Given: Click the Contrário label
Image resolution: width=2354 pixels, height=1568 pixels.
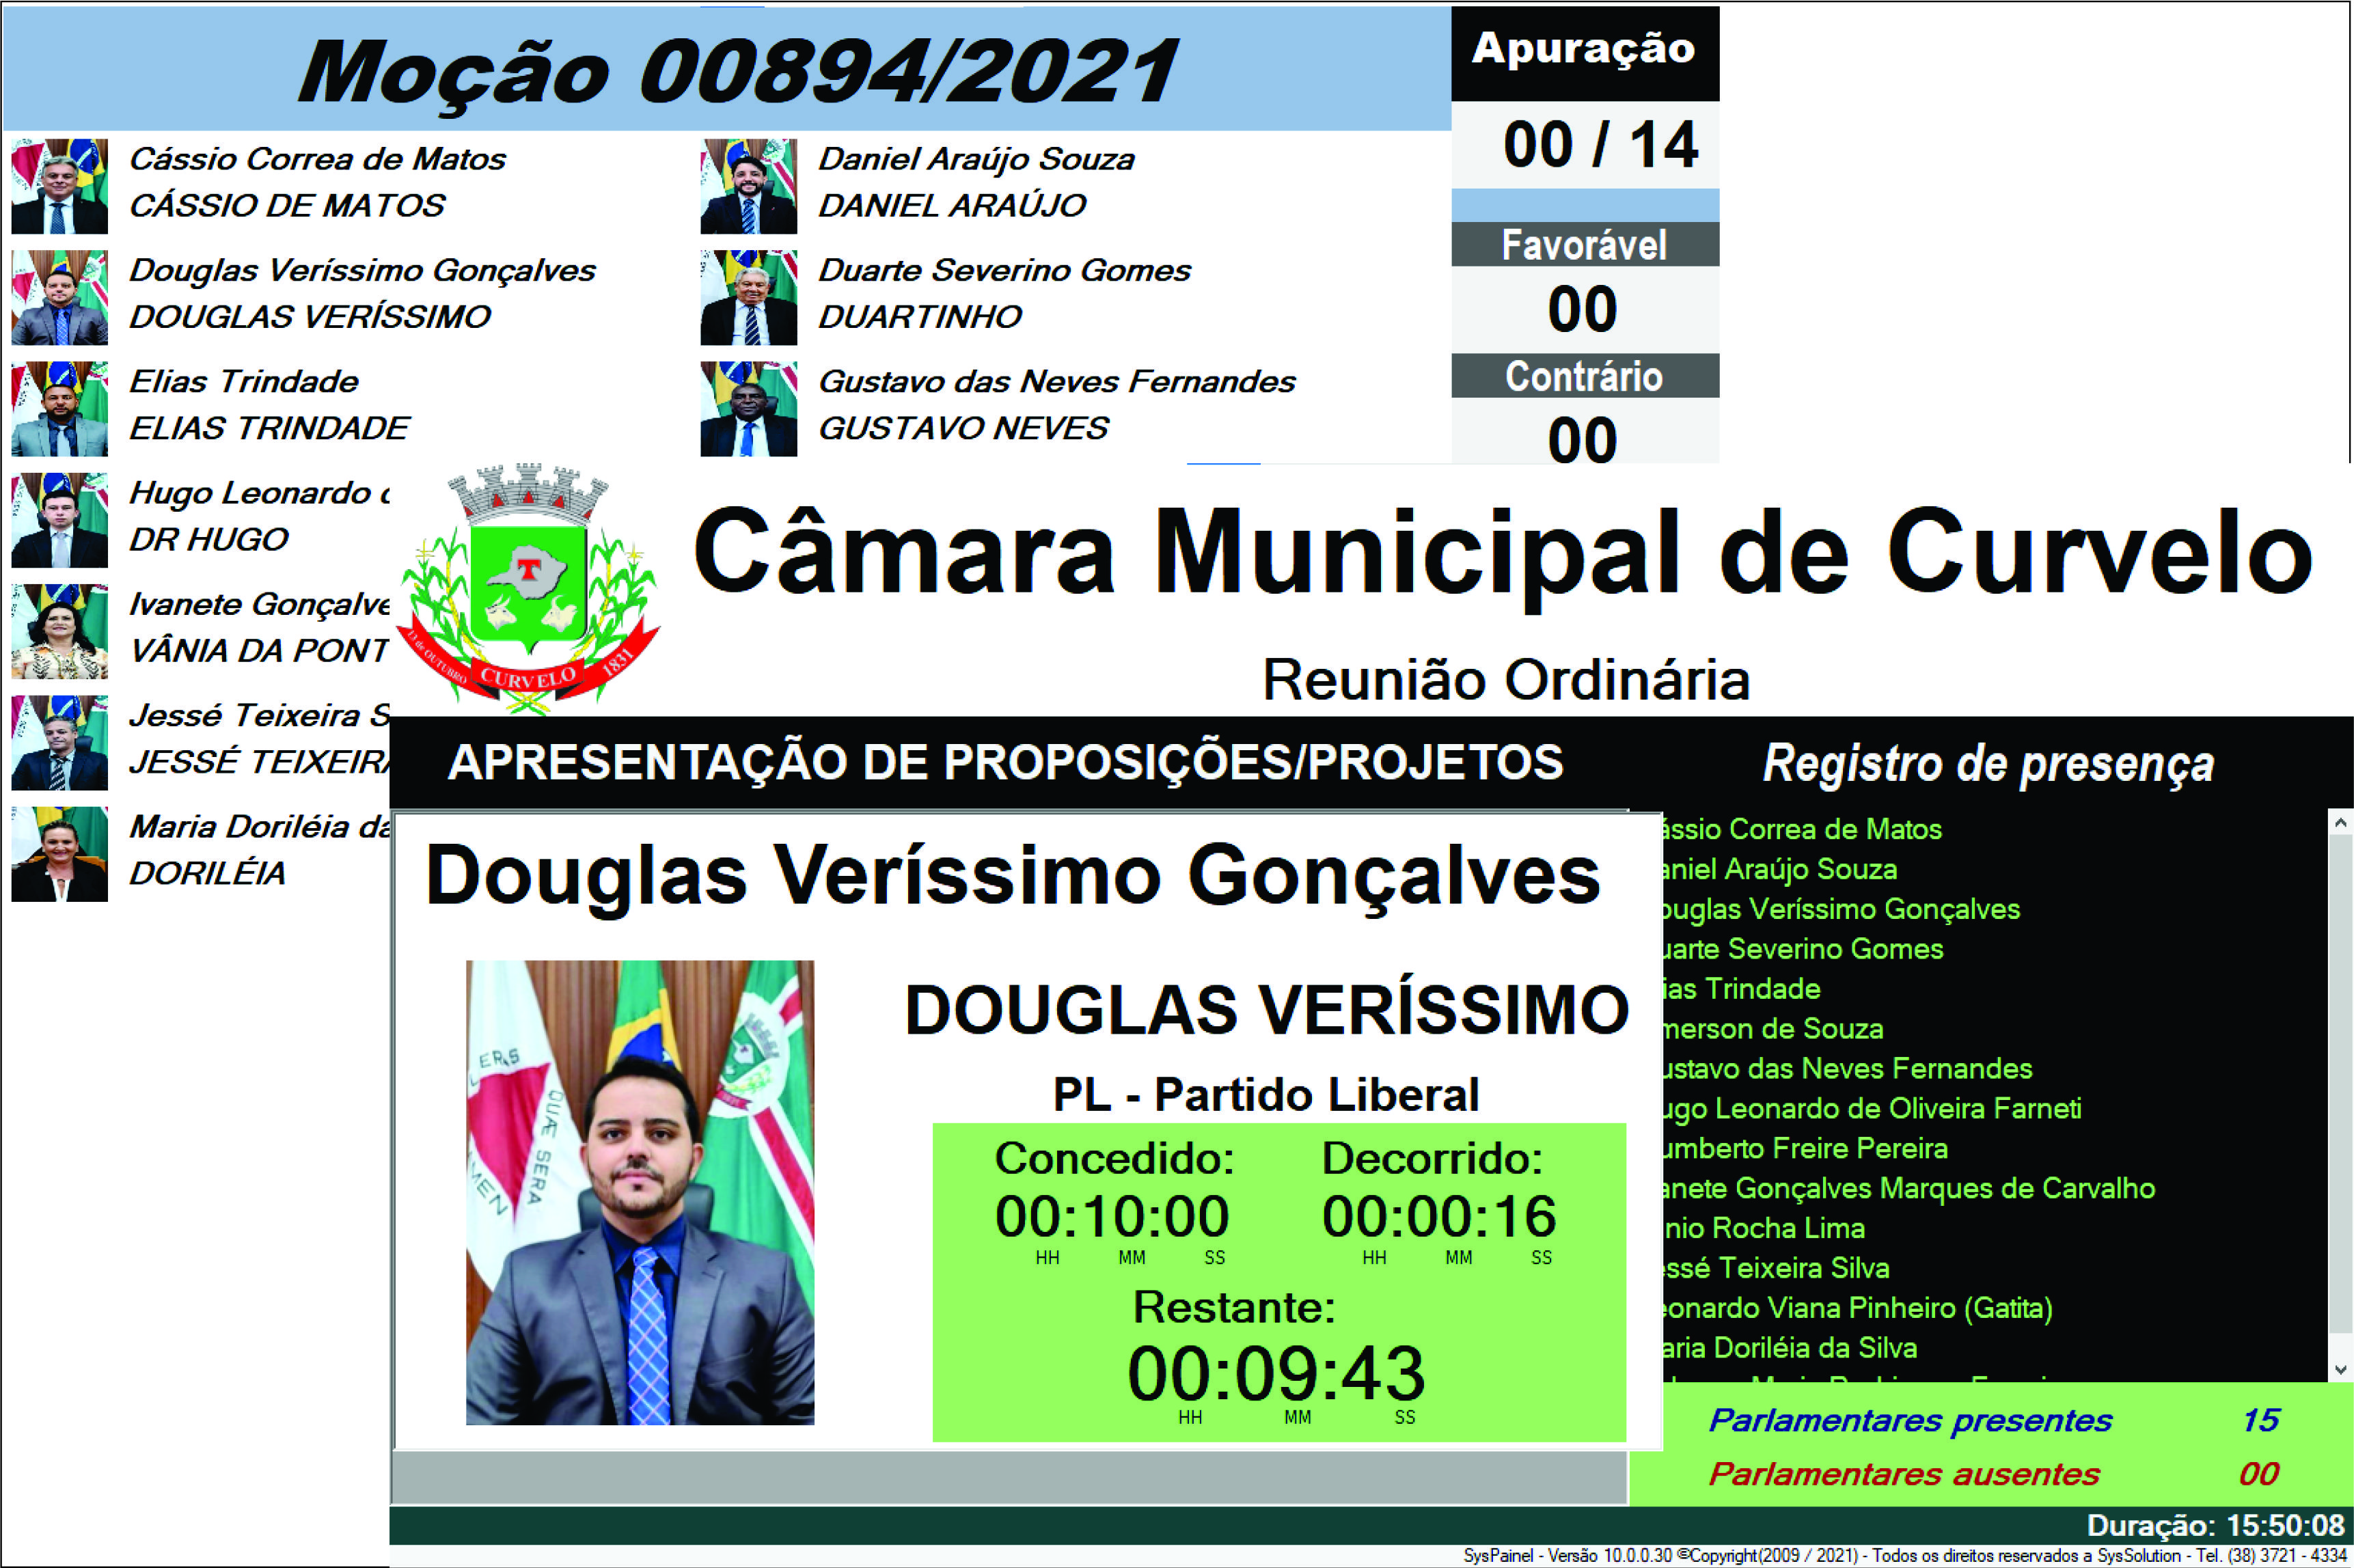Looking at the screenshot, I should pyautogui.click(x=1584, y=377).
